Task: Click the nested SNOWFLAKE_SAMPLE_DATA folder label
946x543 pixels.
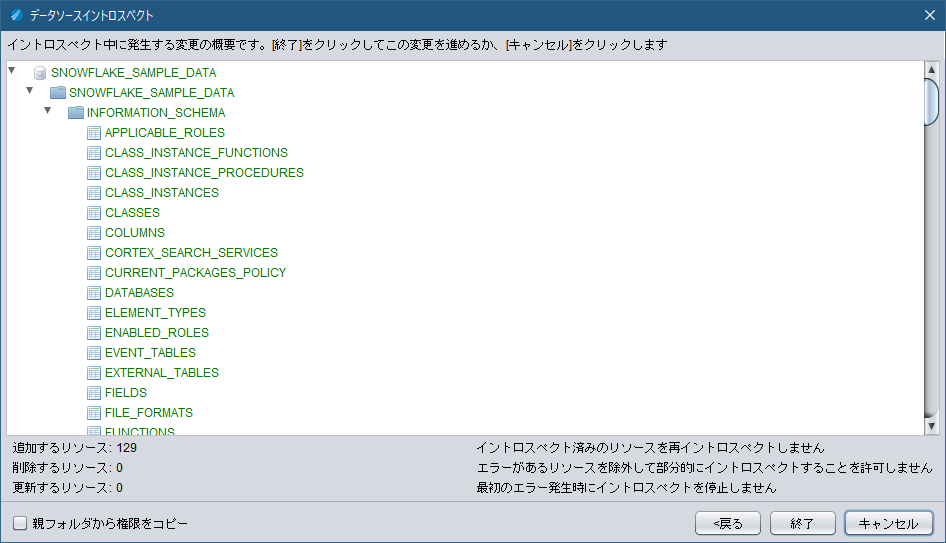Action: [x=151, y=93]
